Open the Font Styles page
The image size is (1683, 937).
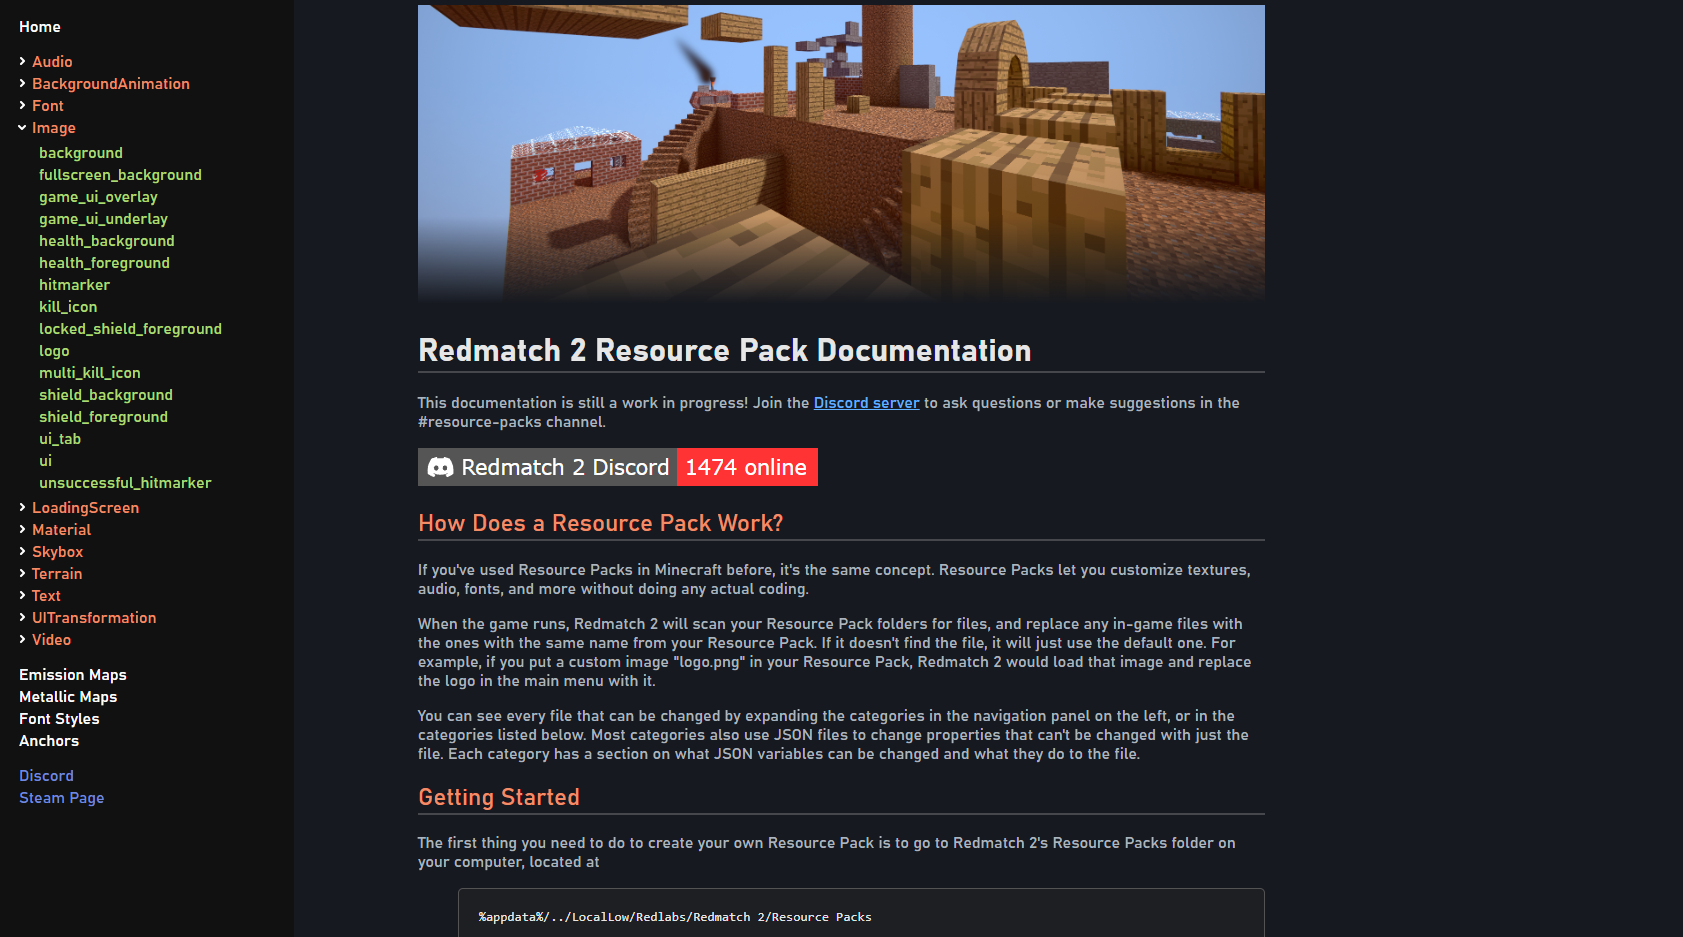(59, 719)
